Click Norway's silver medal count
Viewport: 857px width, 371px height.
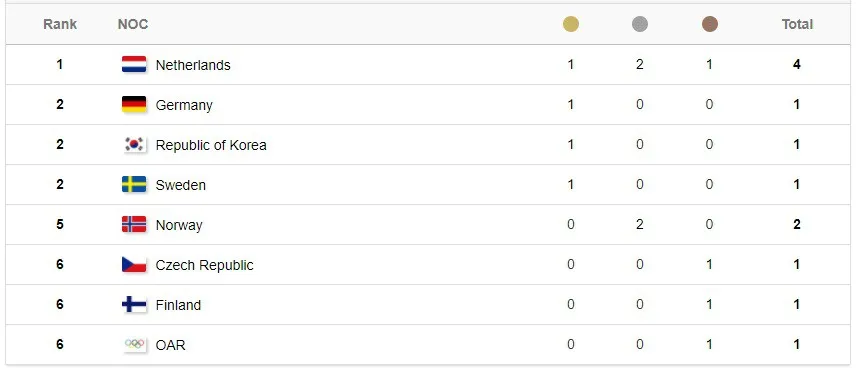click(x=639, y=225)
